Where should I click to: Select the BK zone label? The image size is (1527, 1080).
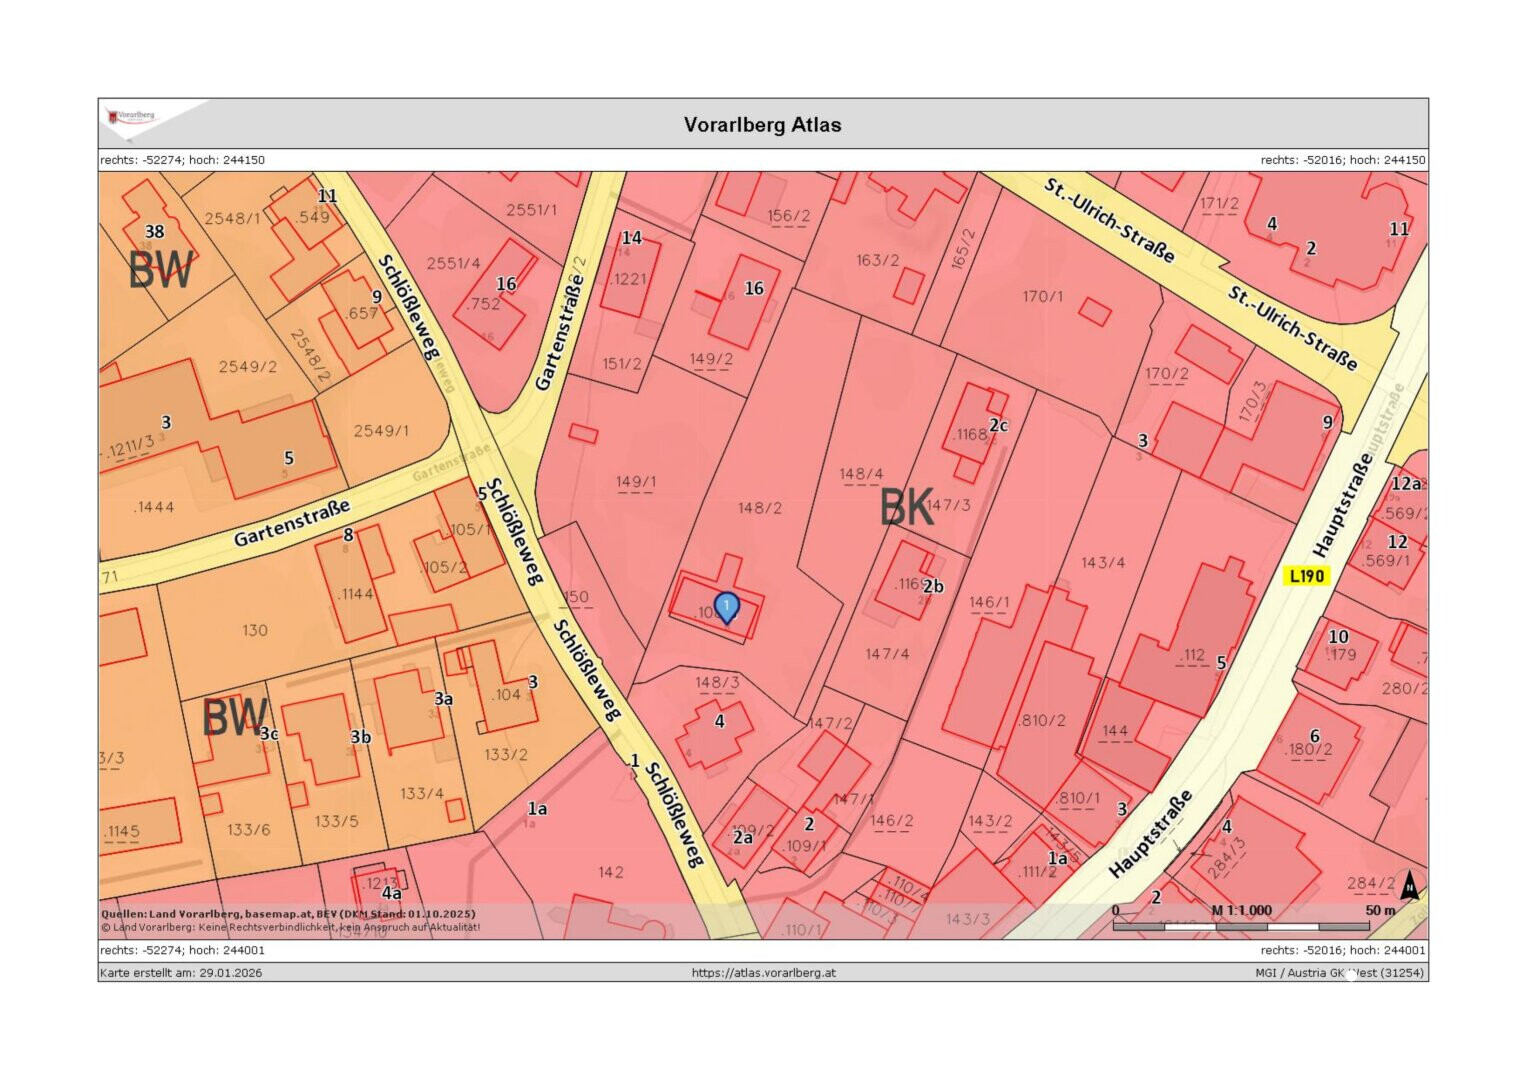906,507
